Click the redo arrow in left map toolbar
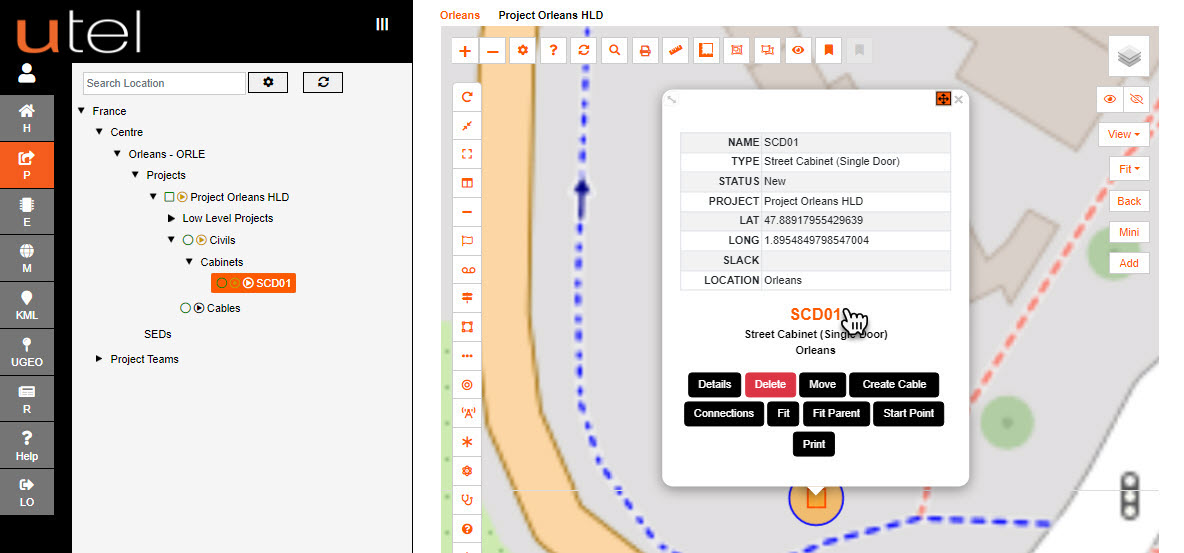The height and width of the screenshot is (553, 1184). (467, 97)
